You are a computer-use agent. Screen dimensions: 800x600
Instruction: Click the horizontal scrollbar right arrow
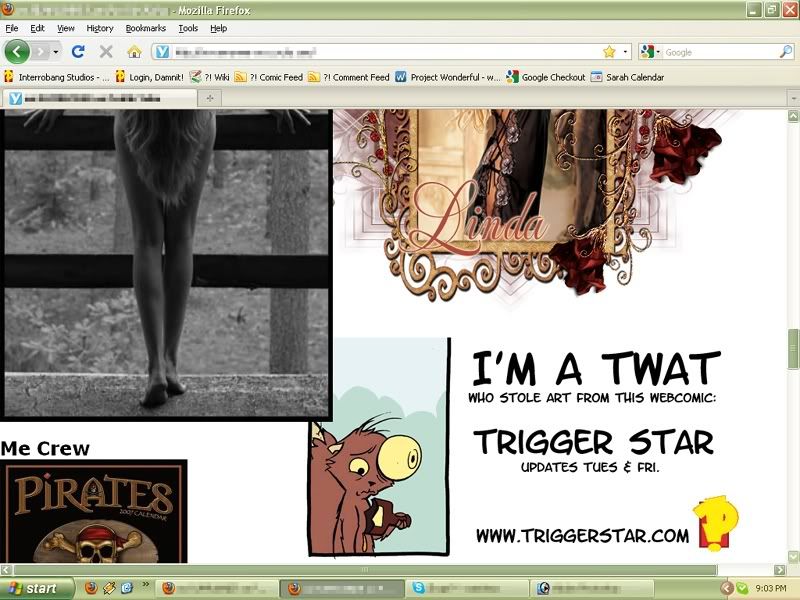(x=780, y=570)
